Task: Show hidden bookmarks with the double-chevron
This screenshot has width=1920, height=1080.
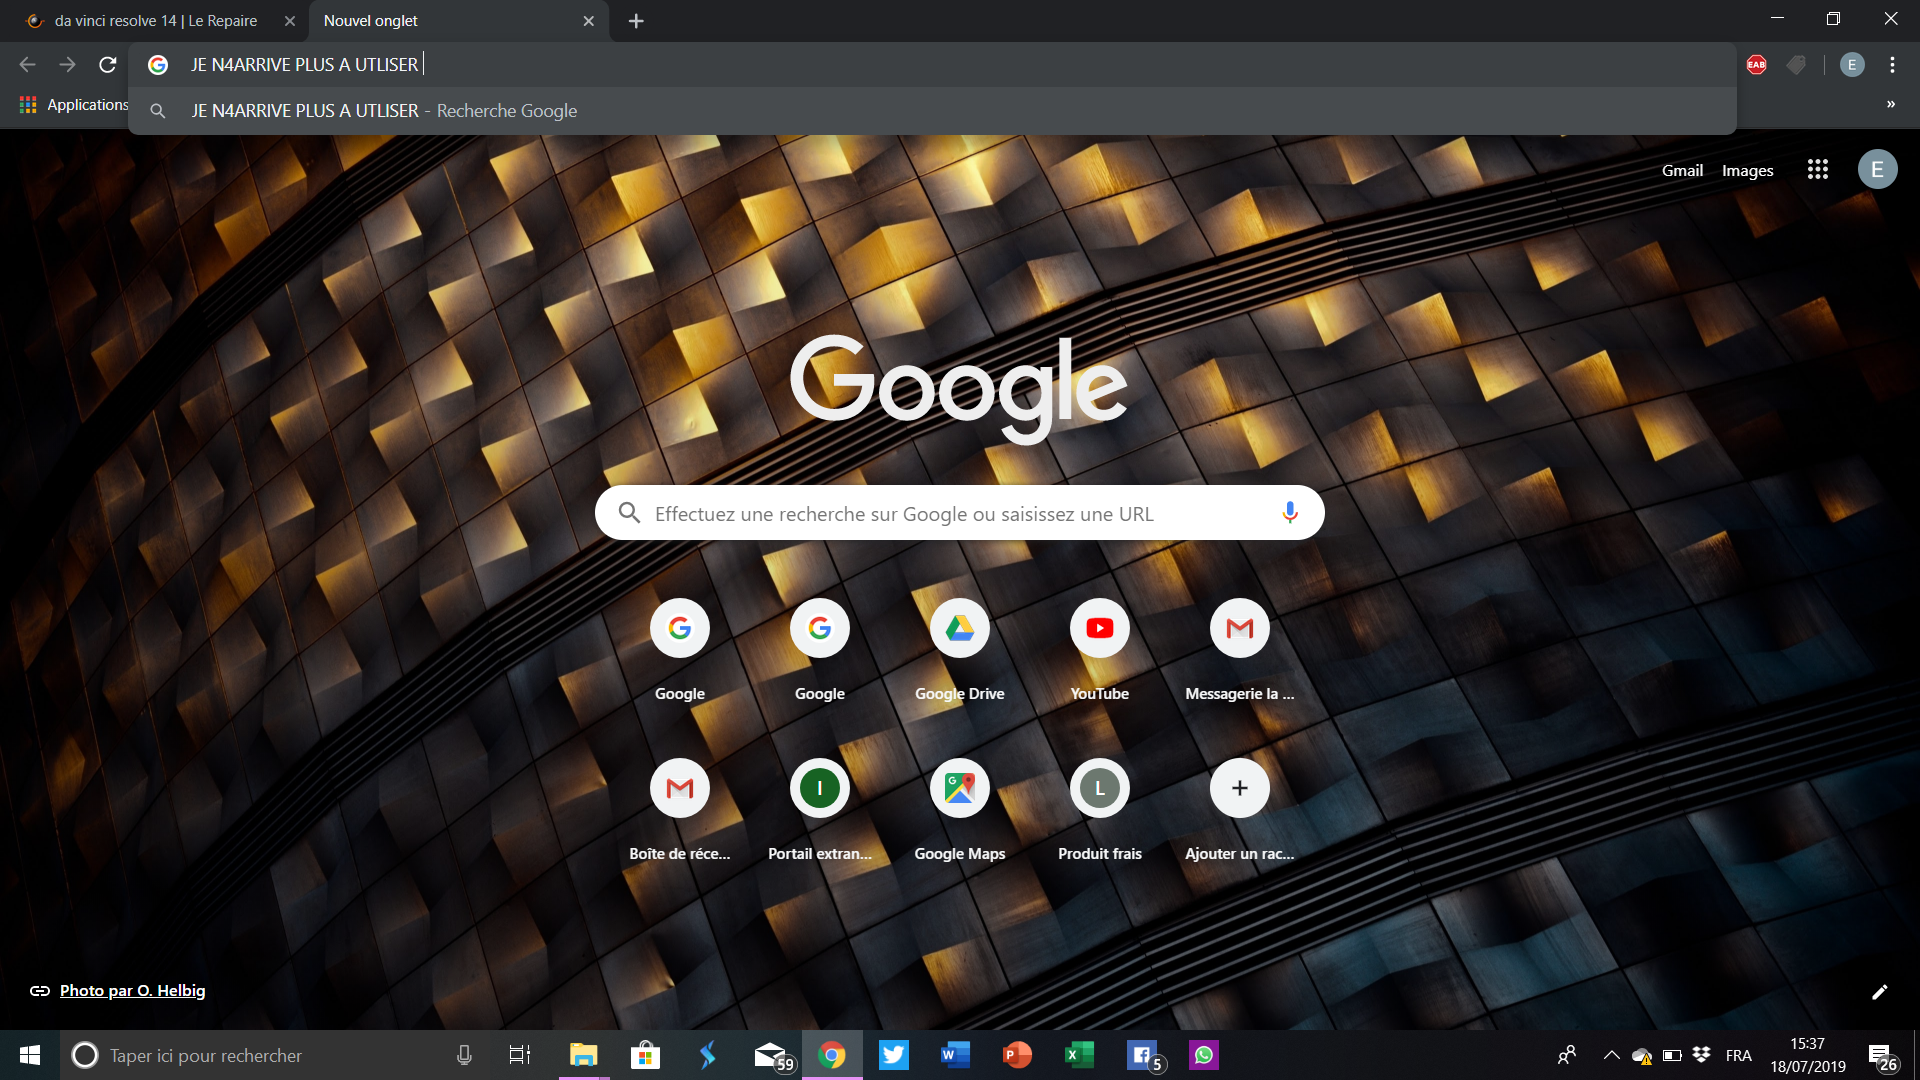Action: pos(1891,104)
